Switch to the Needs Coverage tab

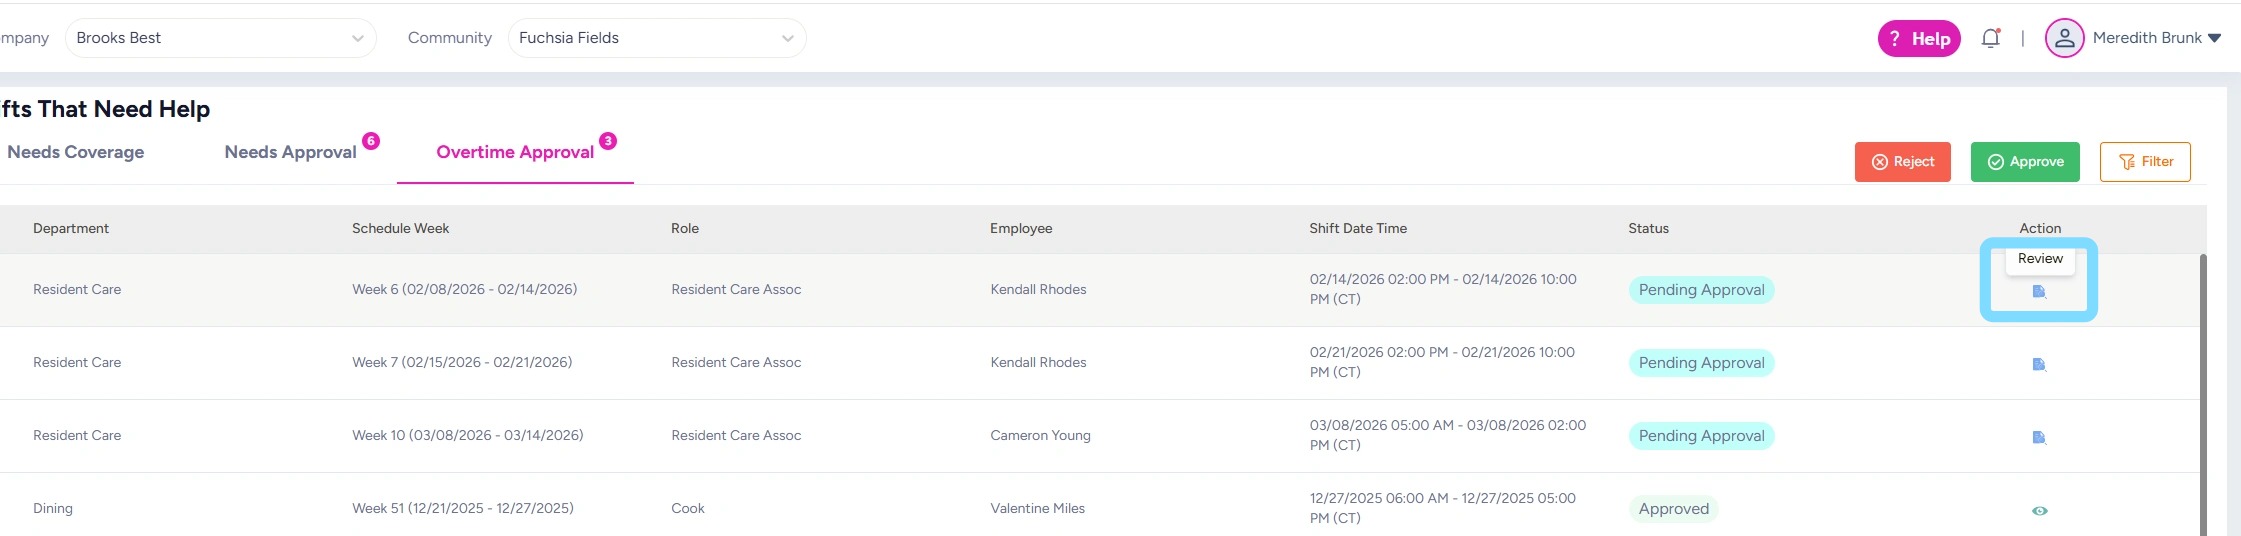76,152
